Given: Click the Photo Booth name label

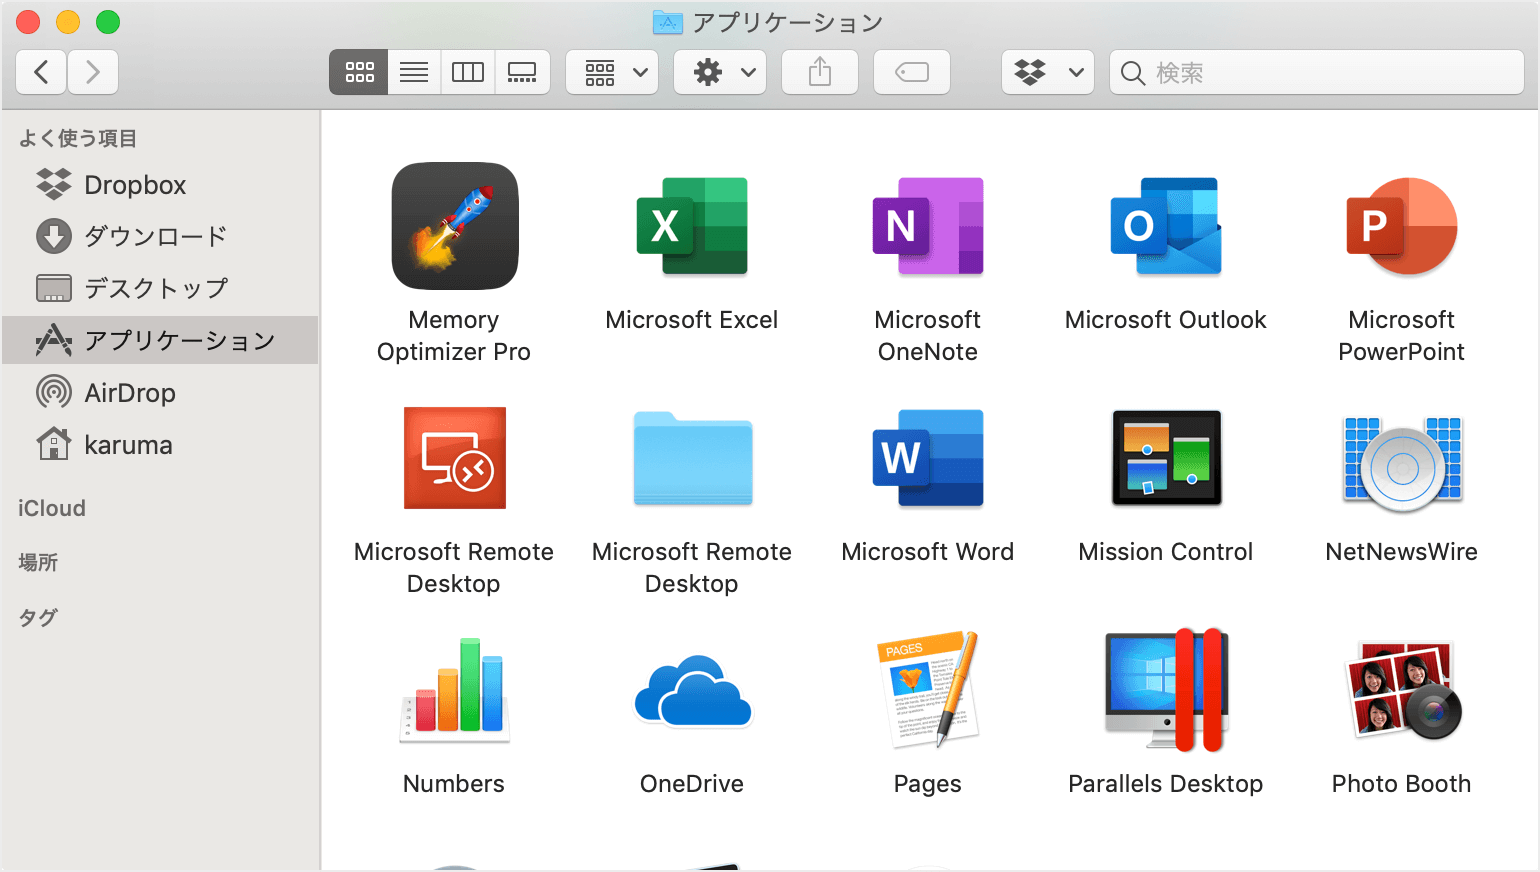Looking at the screenshot, I should click(x=1402, y=784).
